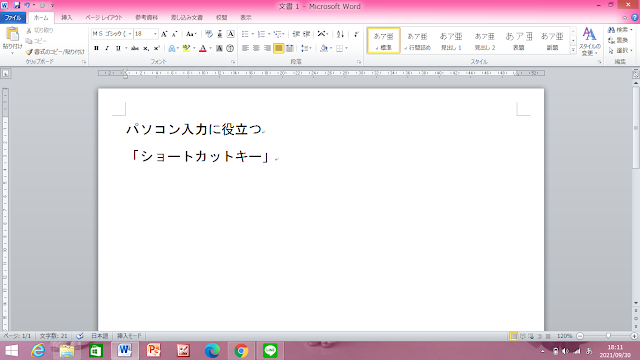
Task: Open the line spacing dropdown
Action: (x=306, y=48)
